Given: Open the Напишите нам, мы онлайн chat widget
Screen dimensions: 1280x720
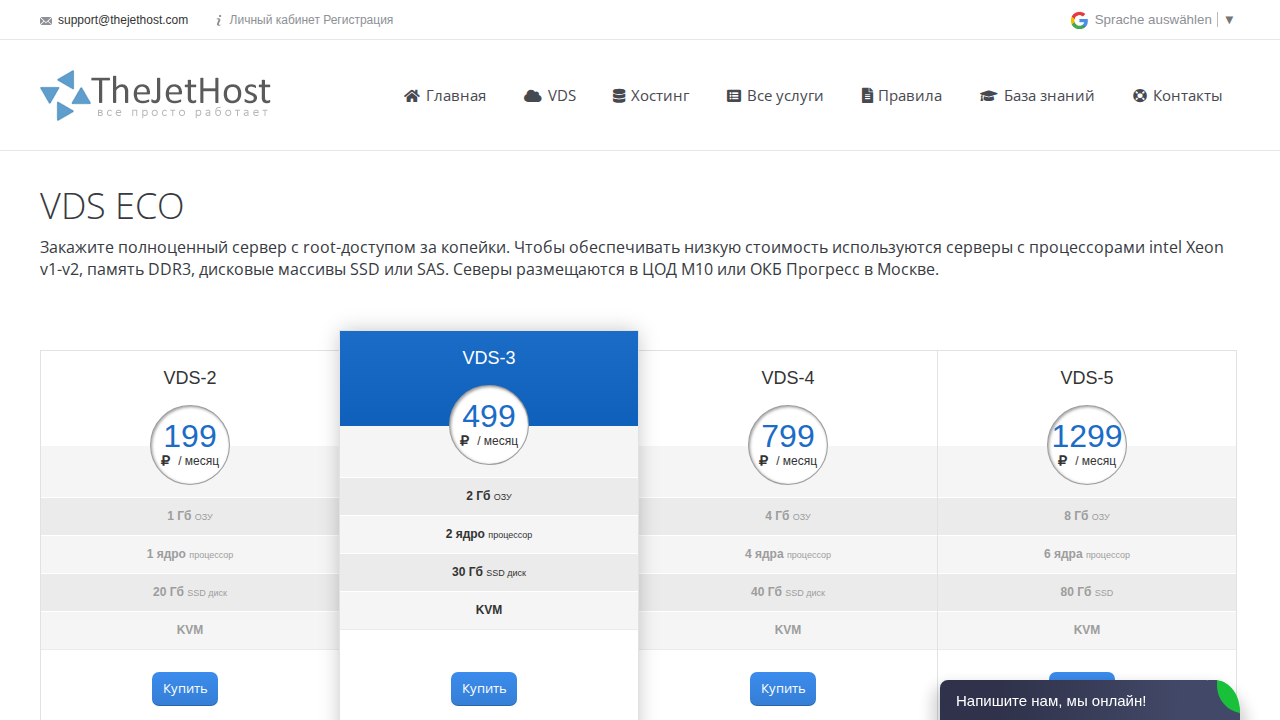Looking at the screenshot, I should click(x=1090, y=701).
